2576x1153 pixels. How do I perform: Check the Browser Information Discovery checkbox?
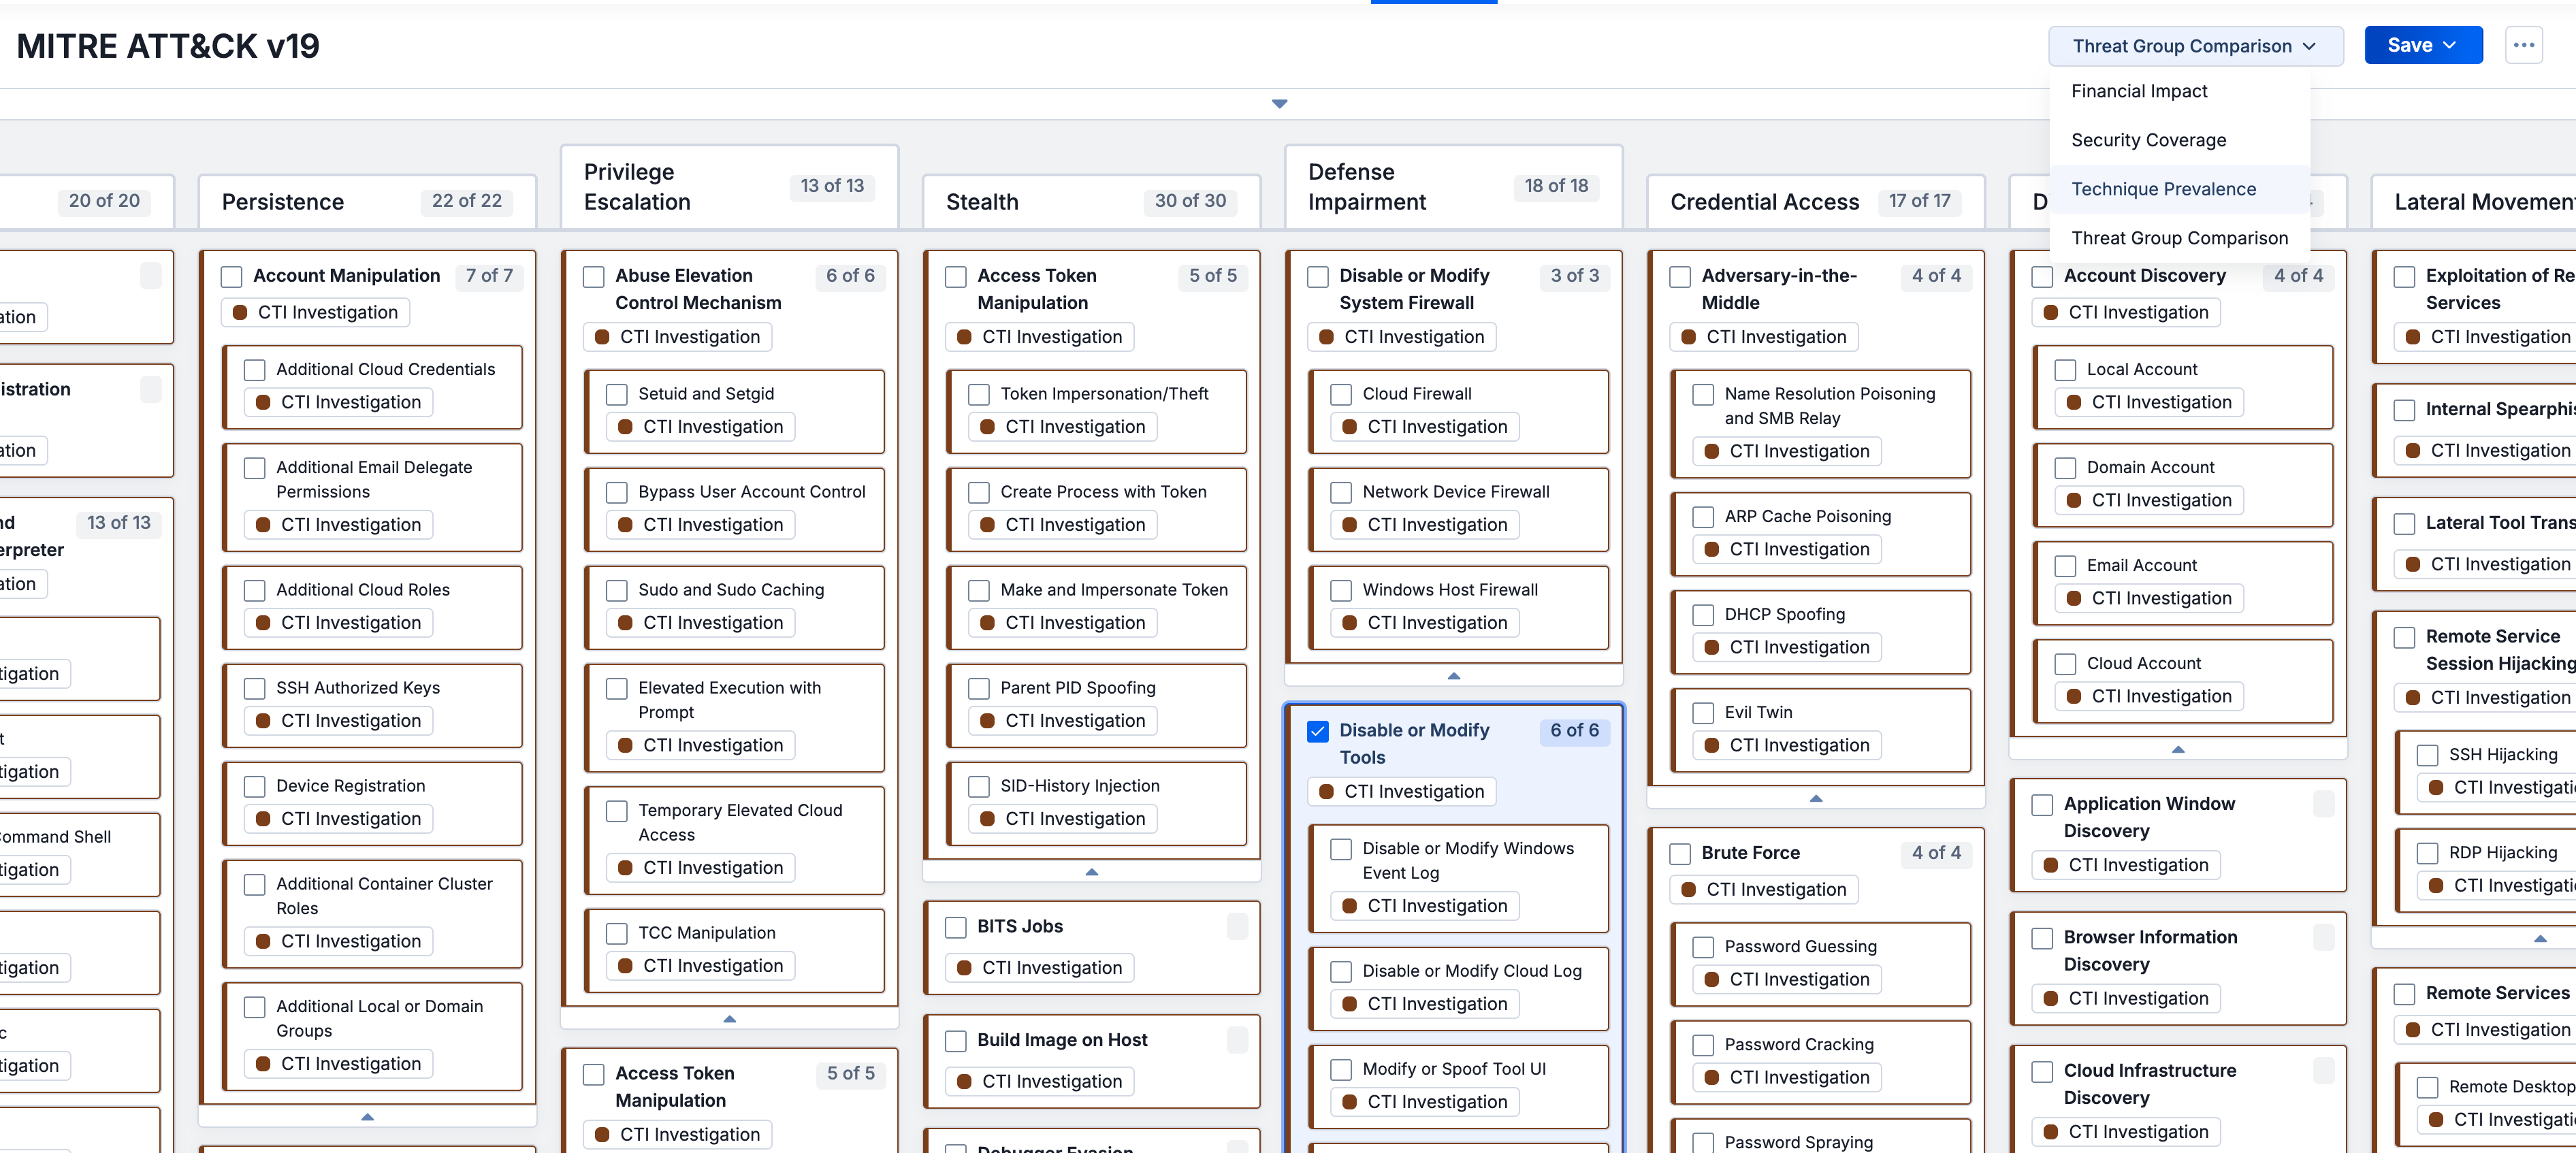(x=2042, y=938)
